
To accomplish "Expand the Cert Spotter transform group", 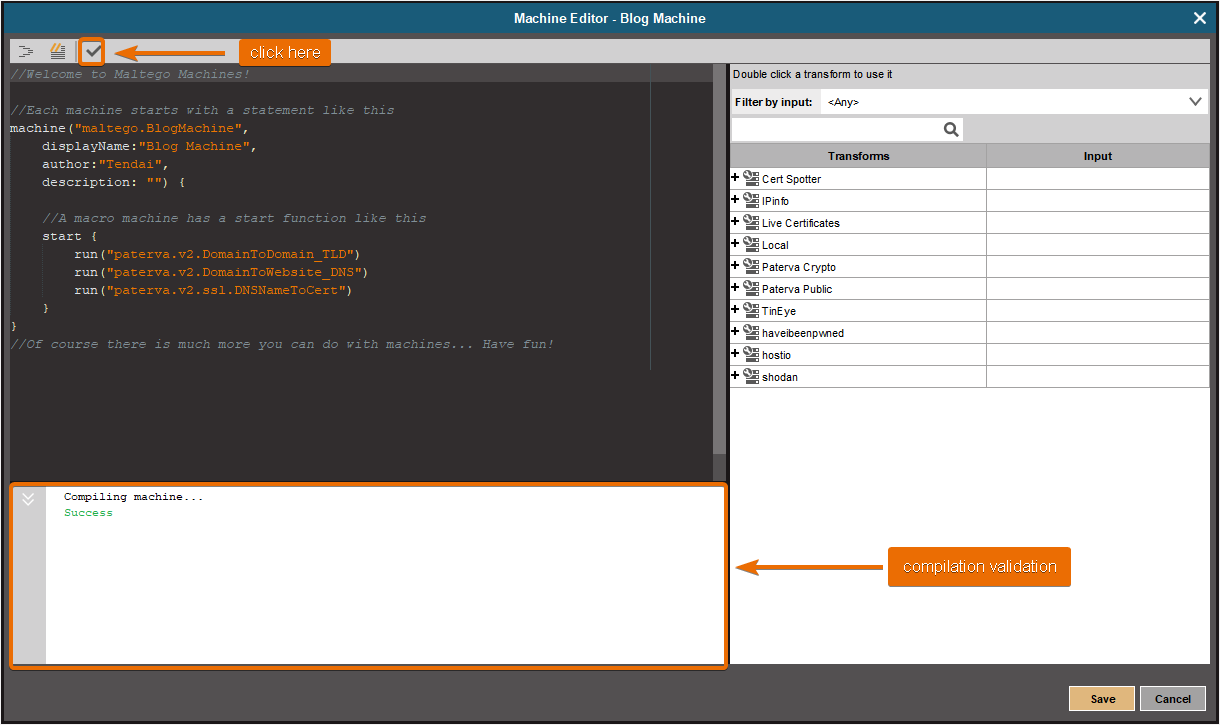I will click(x=736, y=178).
